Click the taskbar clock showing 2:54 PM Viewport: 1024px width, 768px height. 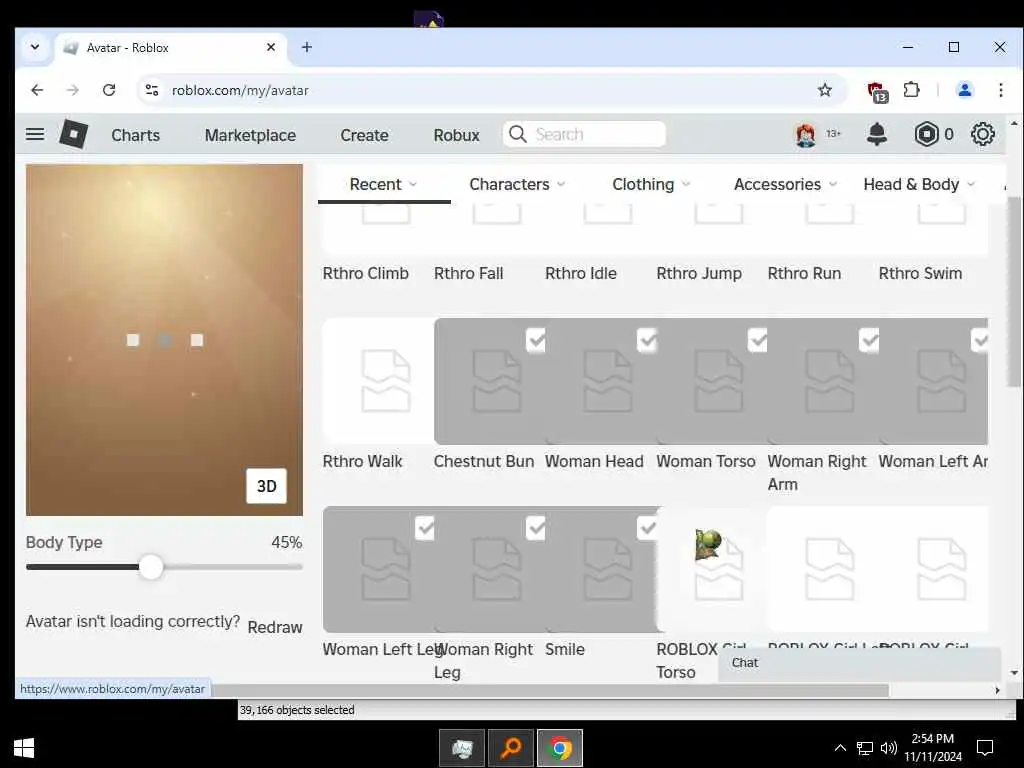click(933, 748)
